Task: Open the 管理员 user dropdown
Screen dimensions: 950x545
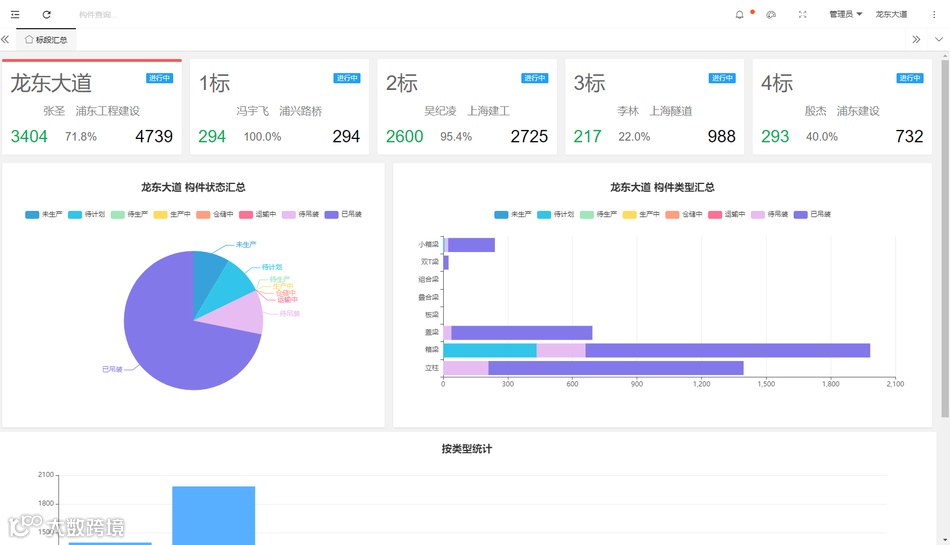Action: (845, 15)
